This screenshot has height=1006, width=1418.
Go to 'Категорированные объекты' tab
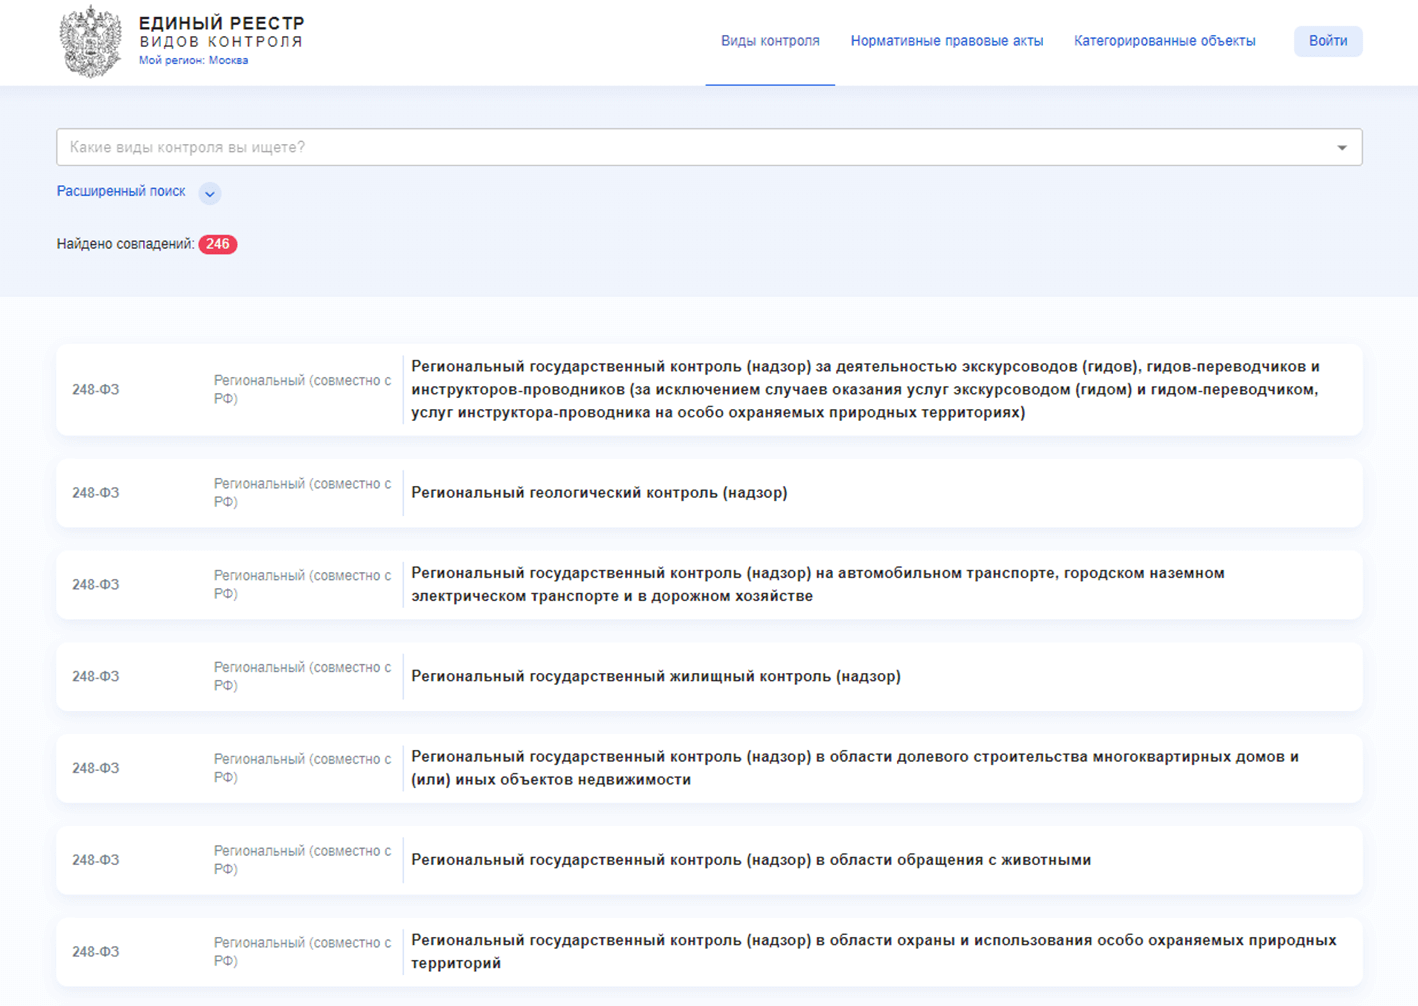[1164, 41]
